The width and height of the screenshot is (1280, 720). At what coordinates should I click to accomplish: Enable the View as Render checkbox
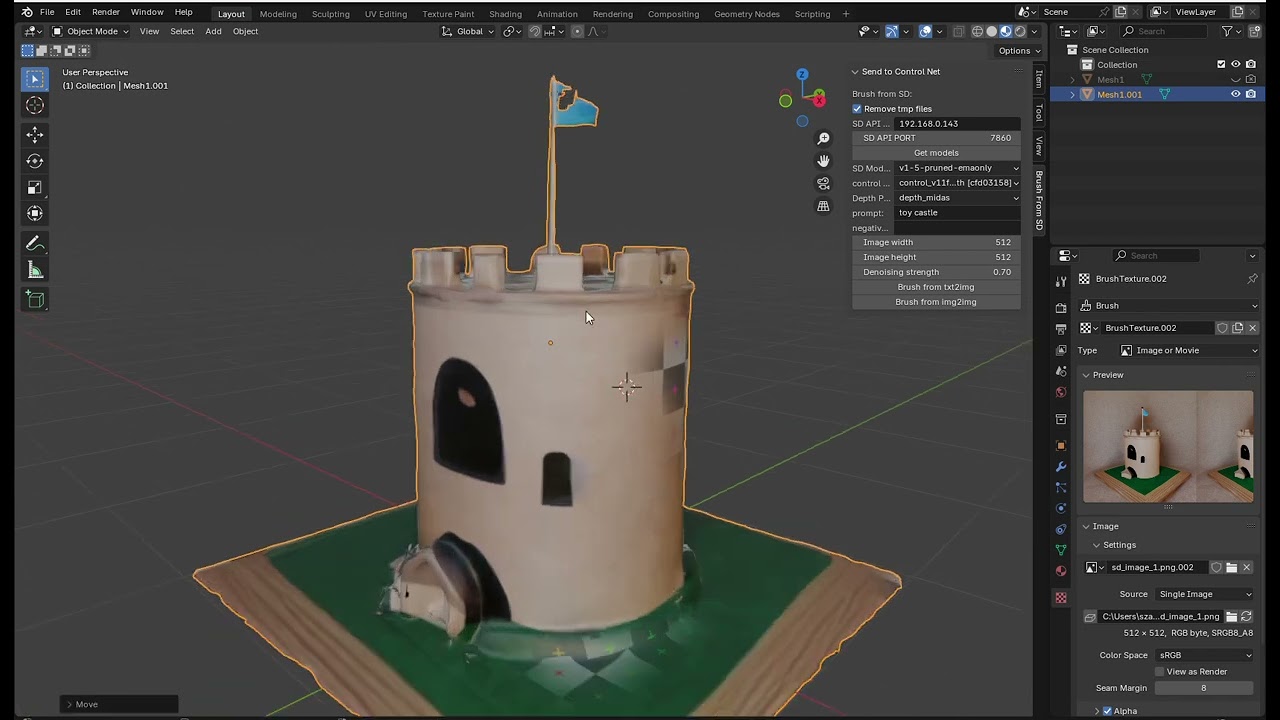coord(1160,672)
